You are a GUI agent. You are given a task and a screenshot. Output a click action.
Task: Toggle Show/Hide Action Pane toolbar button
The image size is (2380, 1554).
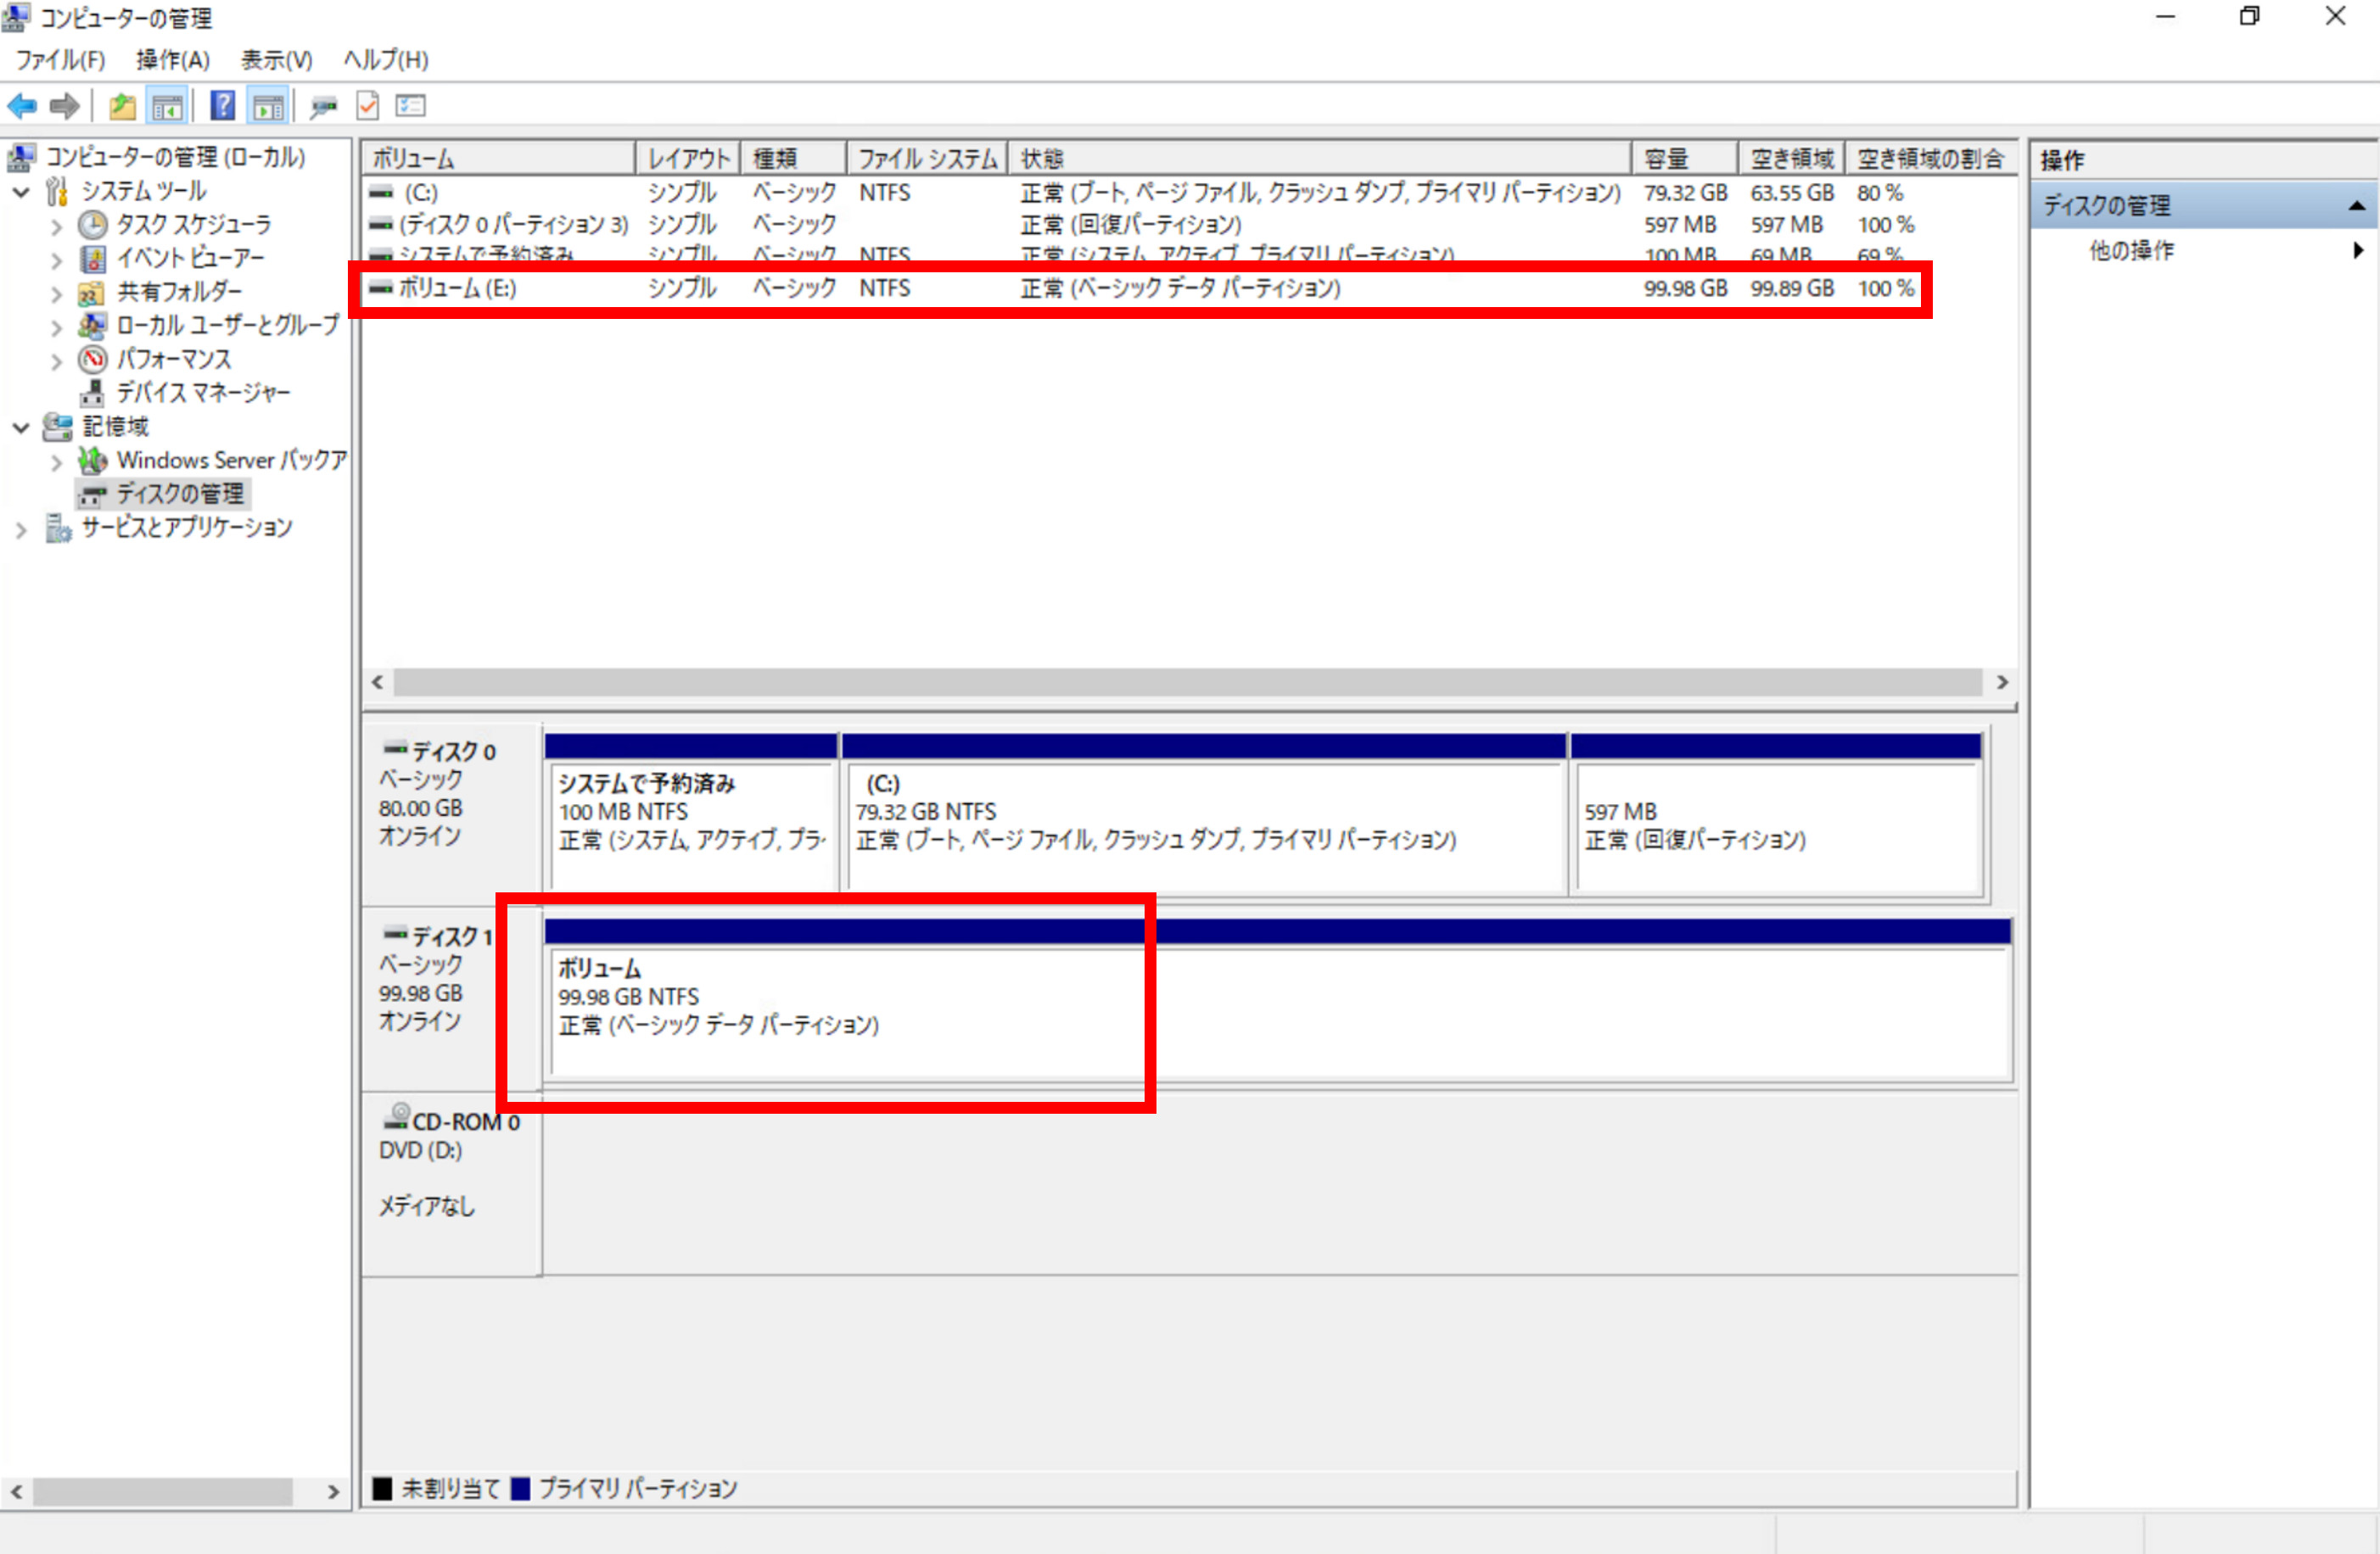(268, 106)
